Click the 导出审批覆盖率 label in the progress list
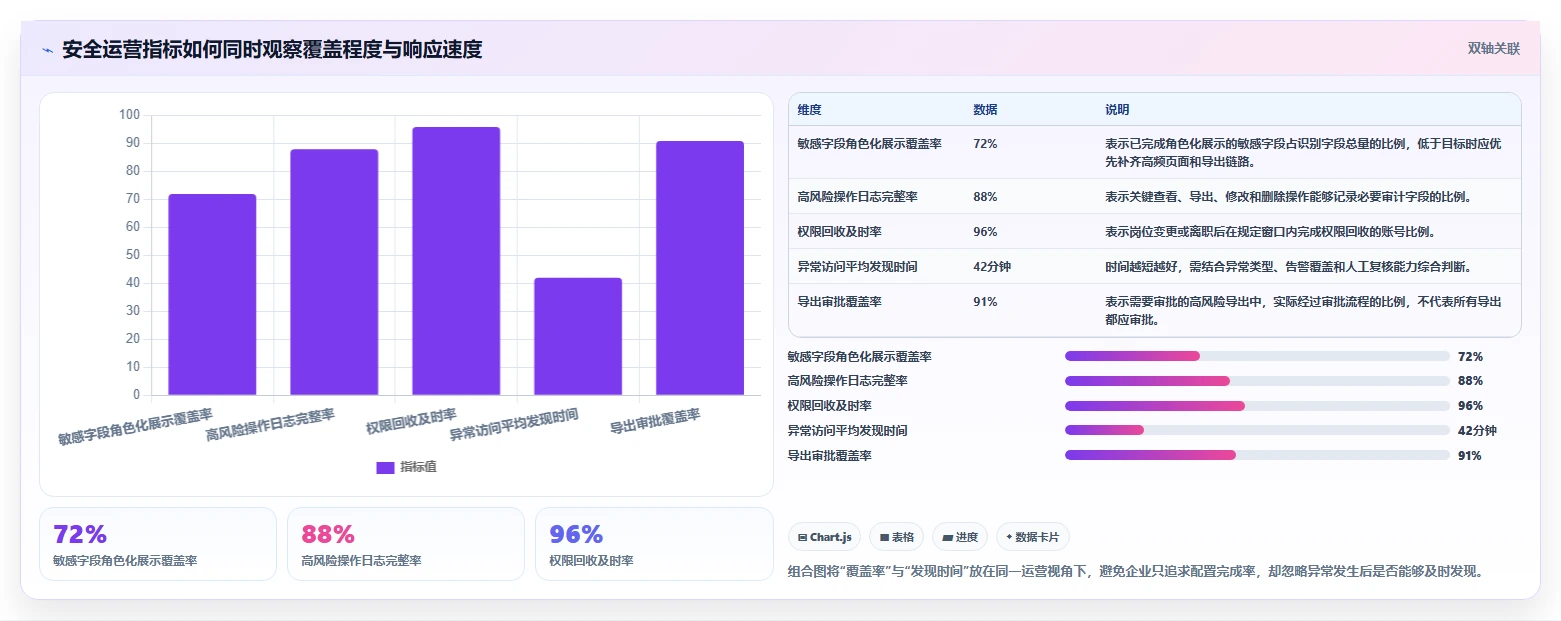 (830, 455)
